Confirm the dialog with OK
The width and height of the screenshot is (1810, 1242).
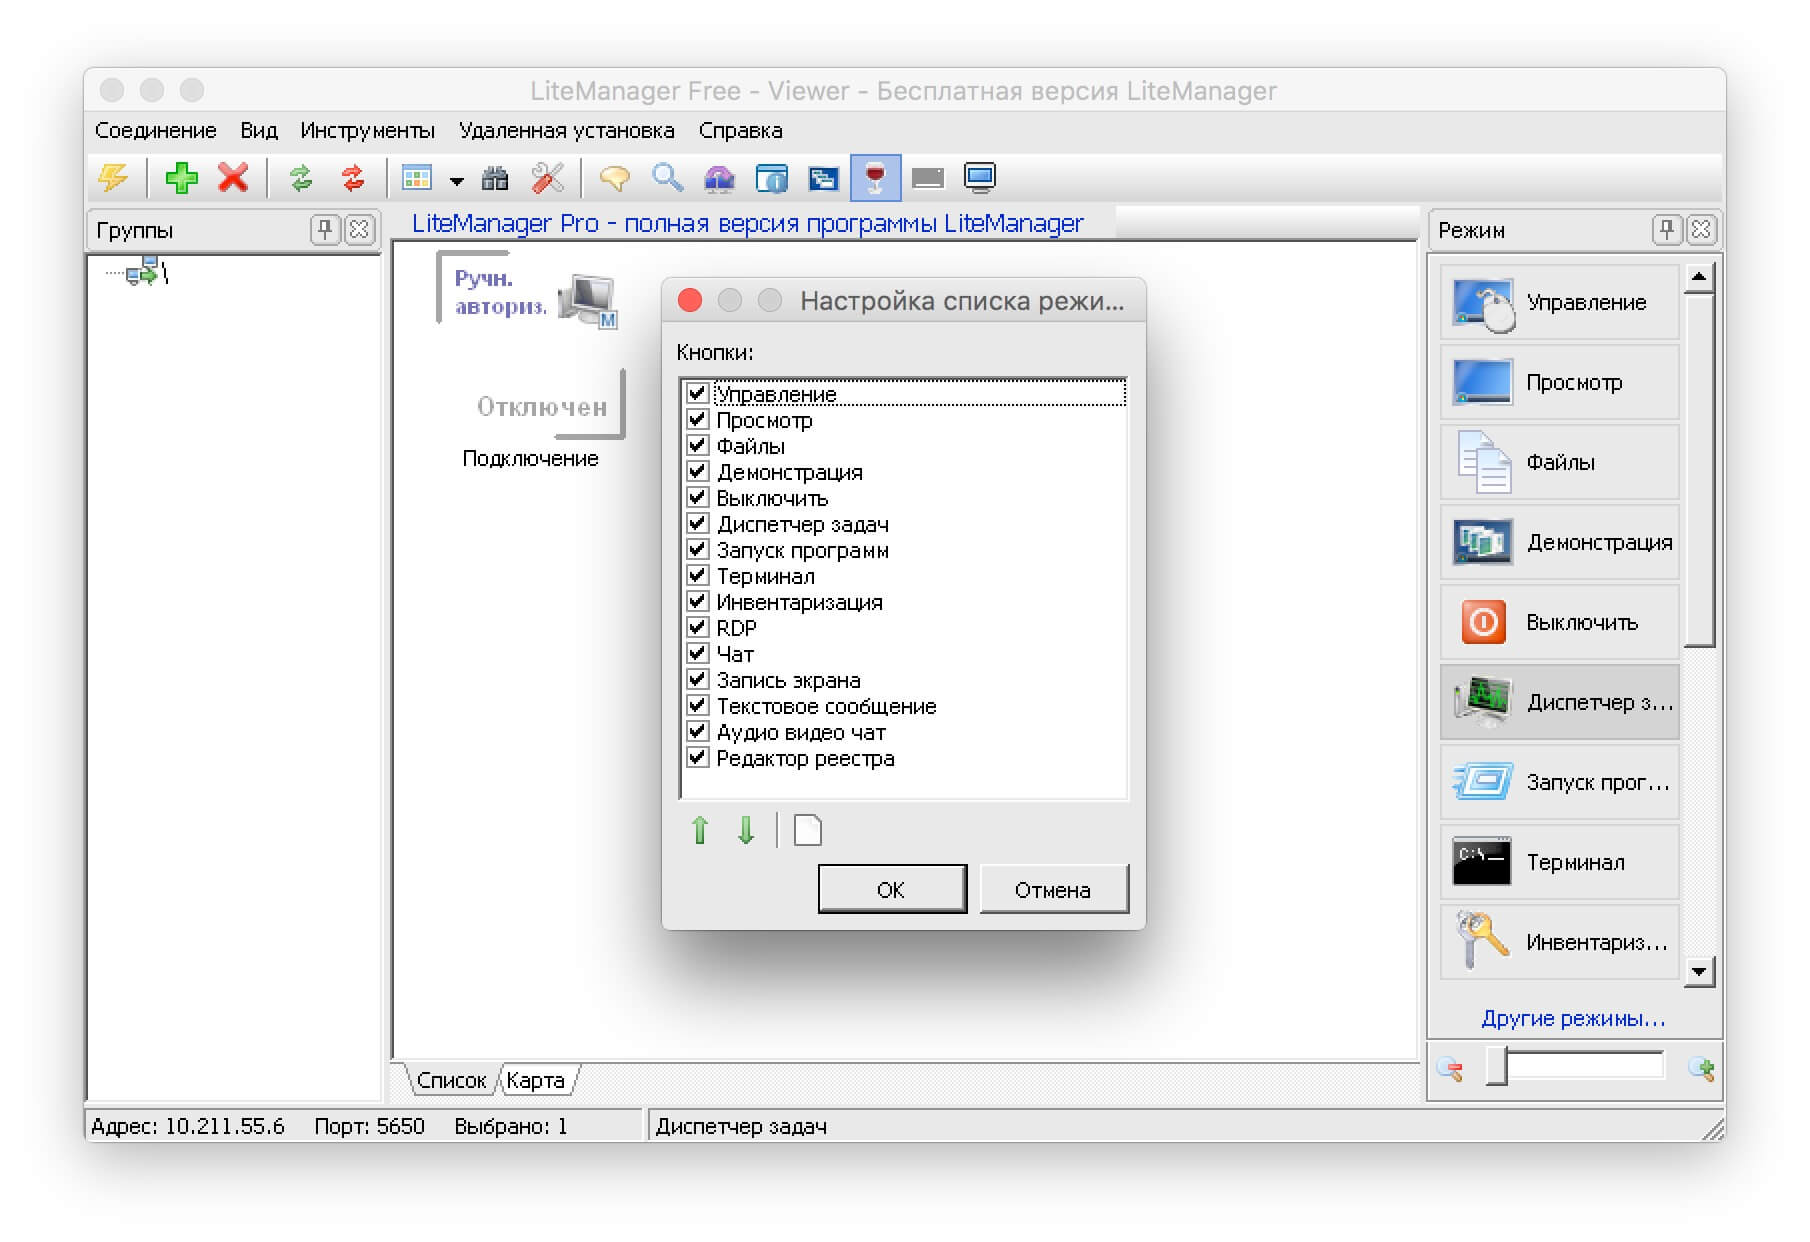[892, 889]
